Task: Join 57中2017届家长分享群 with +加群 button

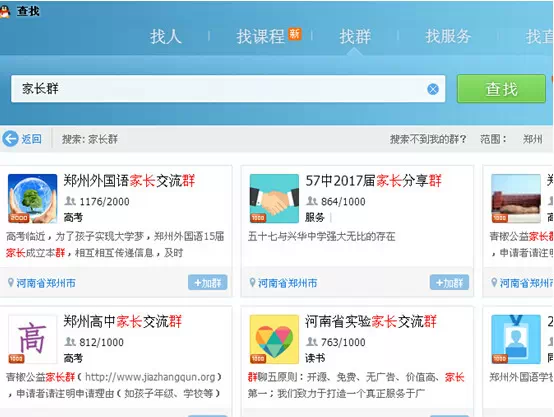Action: click(x=449, y=282)
